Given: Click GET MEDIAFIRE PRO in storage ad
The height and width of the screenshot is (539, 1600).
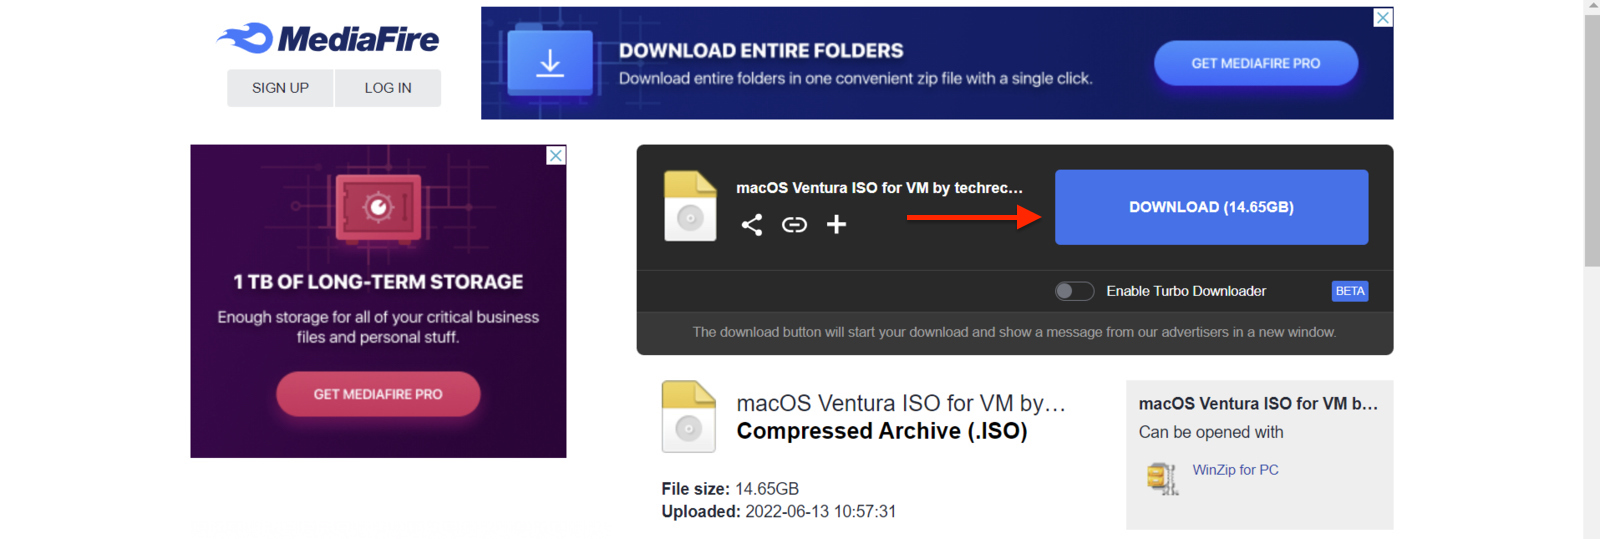Looking at the screenshot, I should tap(378, 394).
